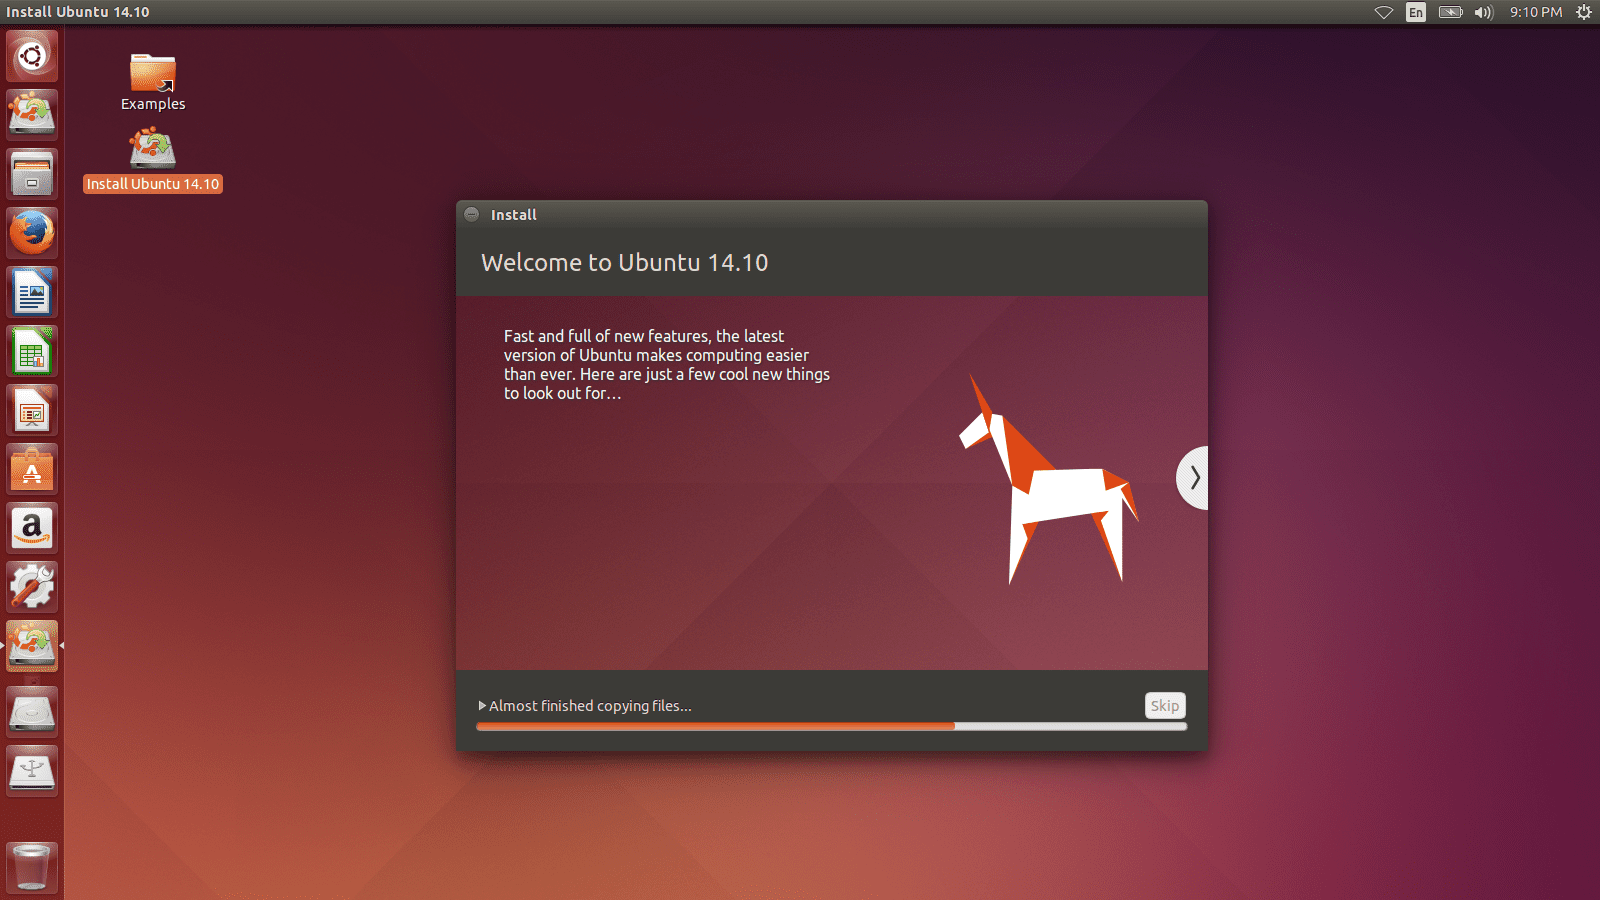Launch Firefox web browser
This screenshot has width=1600, height=900.
[32, 232]
